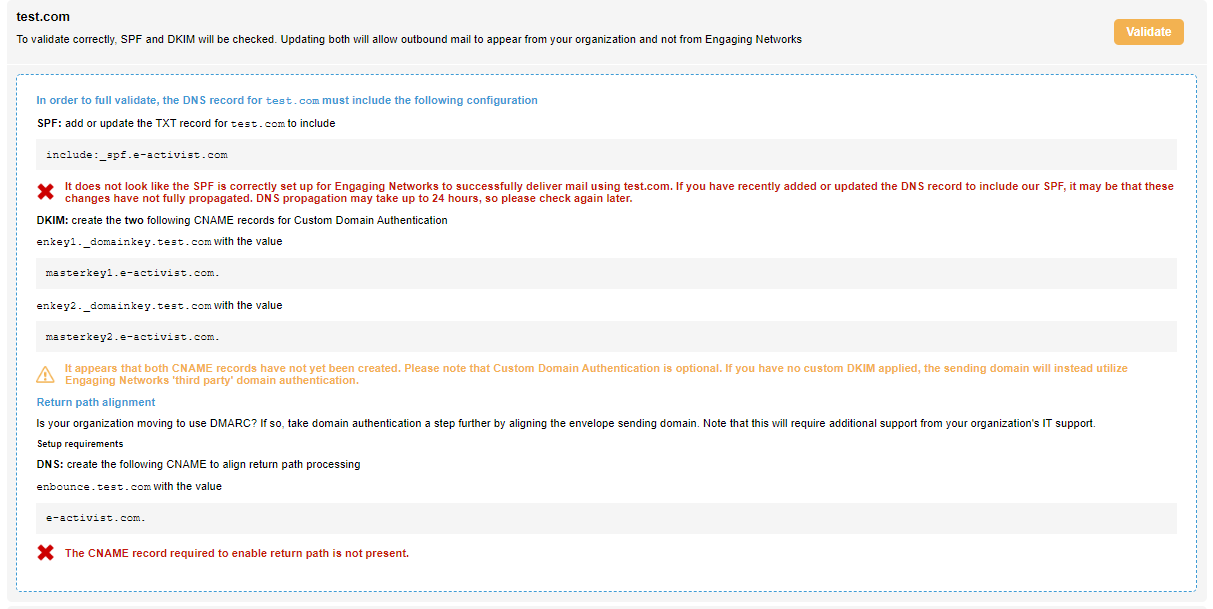This screenshot has height=609, width=1213.
Task: Click the bold DKIM: label
Action: [x=52, y=220]
